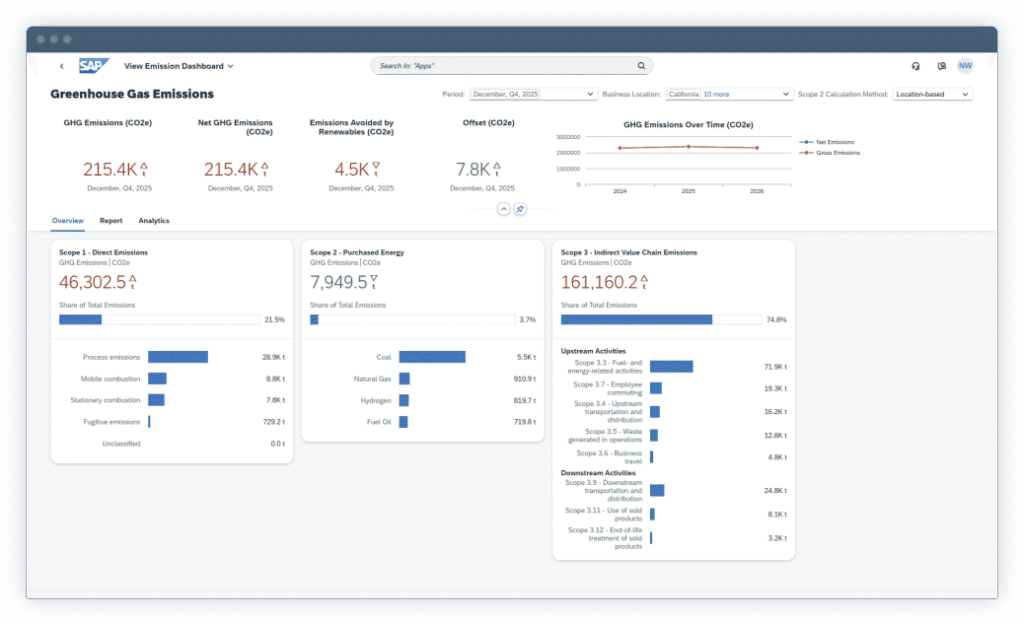Expand the View Emission Dashboard menu
Screen dimensions: 1024x625
click(179, 66)
